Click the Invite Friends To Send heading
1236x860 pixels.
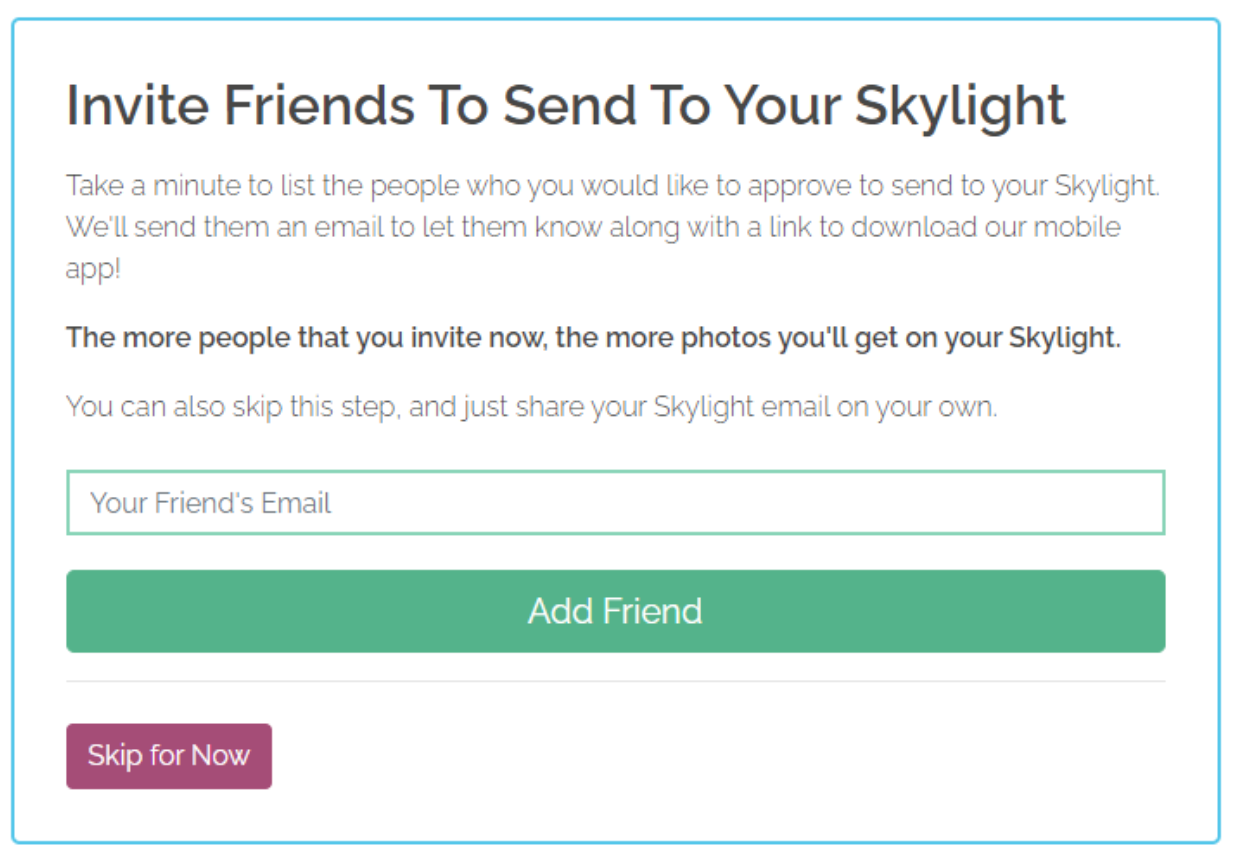click(565, 106)
